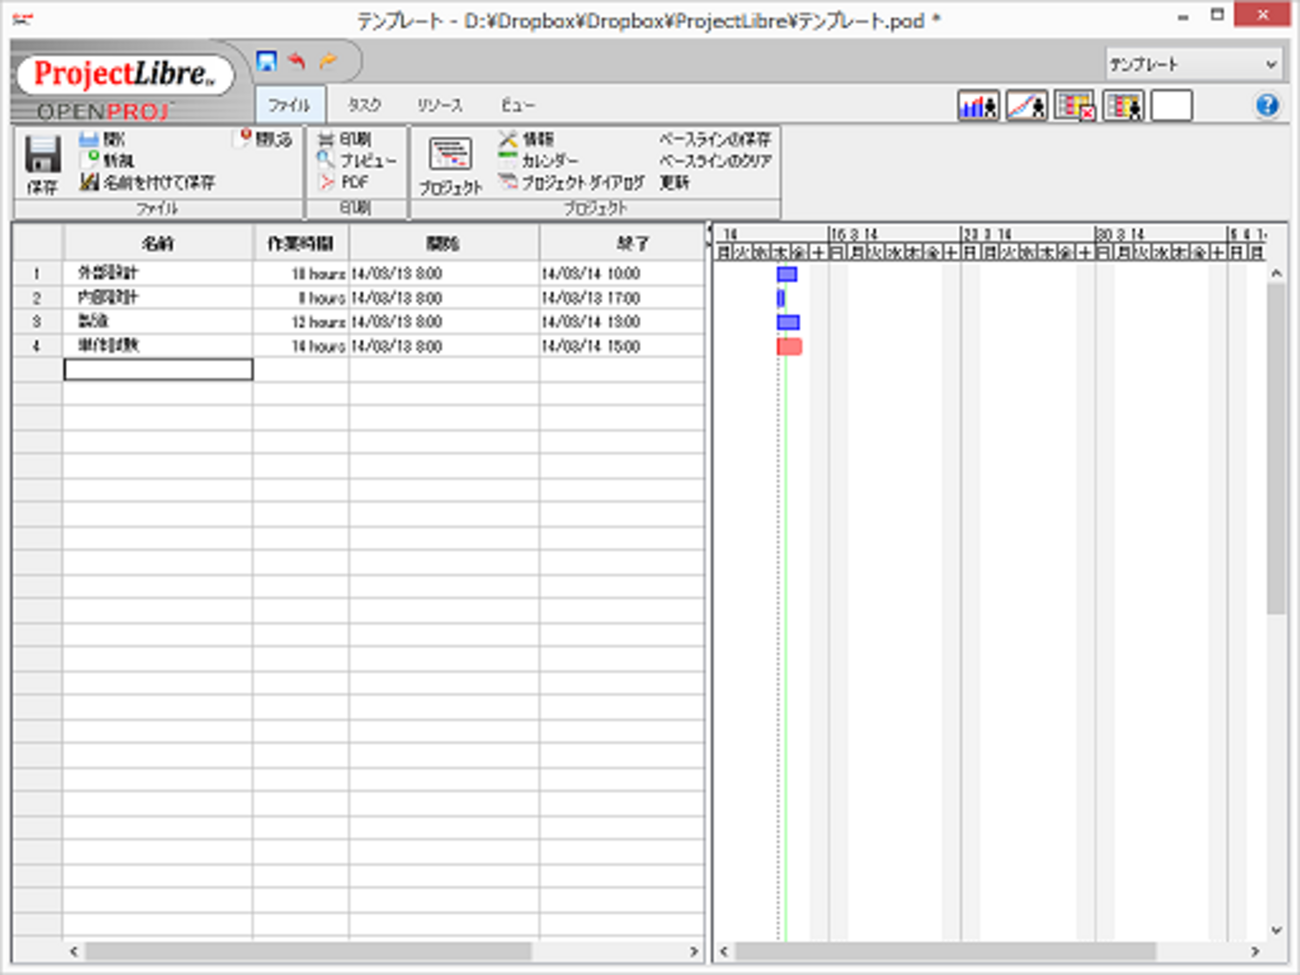Open project 情報 (information)
Image resolution: width=1300 pixels, height=975 pixels.
(526, 139)
